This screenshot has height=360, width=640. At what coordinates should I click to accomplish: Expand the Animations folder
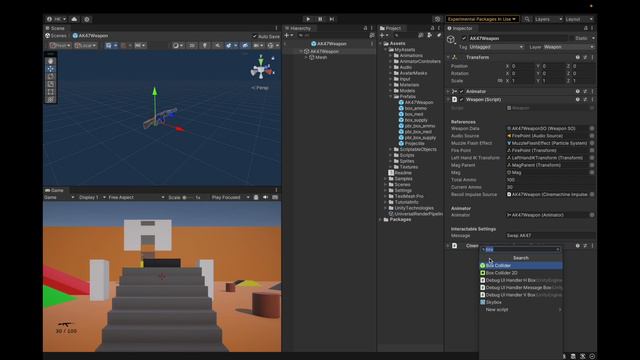[391, 56]
